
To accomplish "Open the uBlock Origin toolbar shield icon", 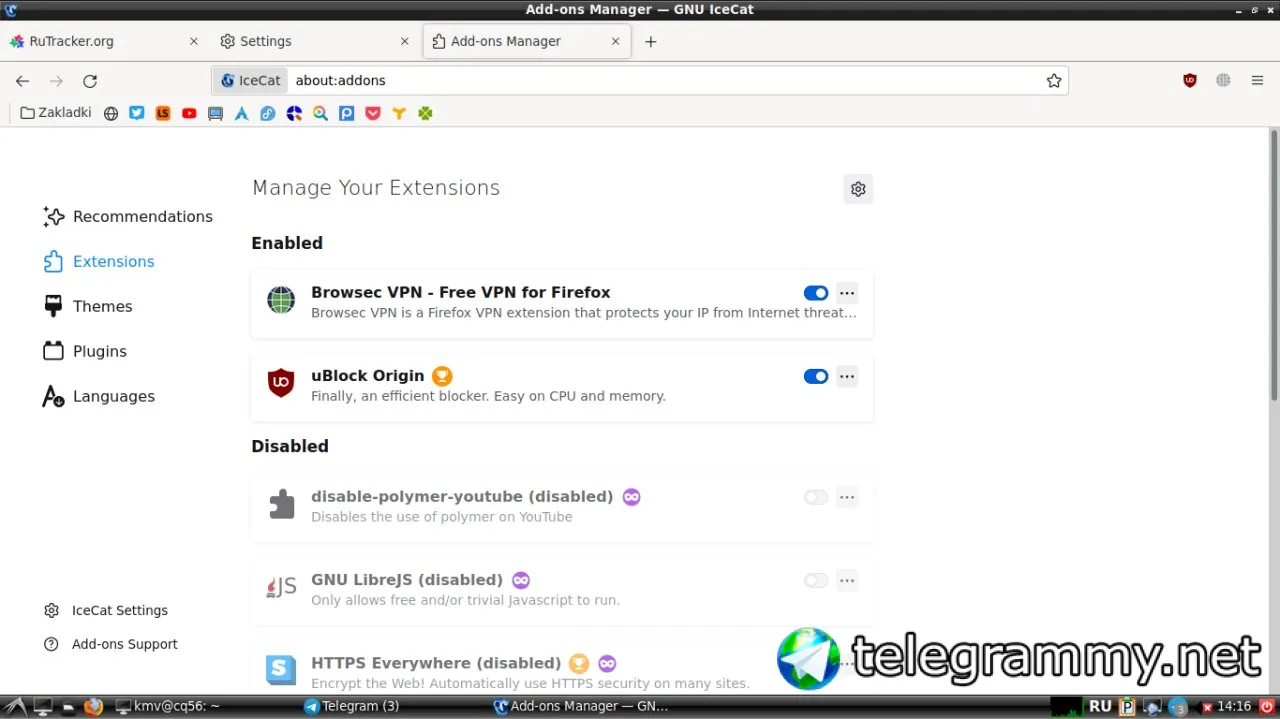I will coord(1190,81).
